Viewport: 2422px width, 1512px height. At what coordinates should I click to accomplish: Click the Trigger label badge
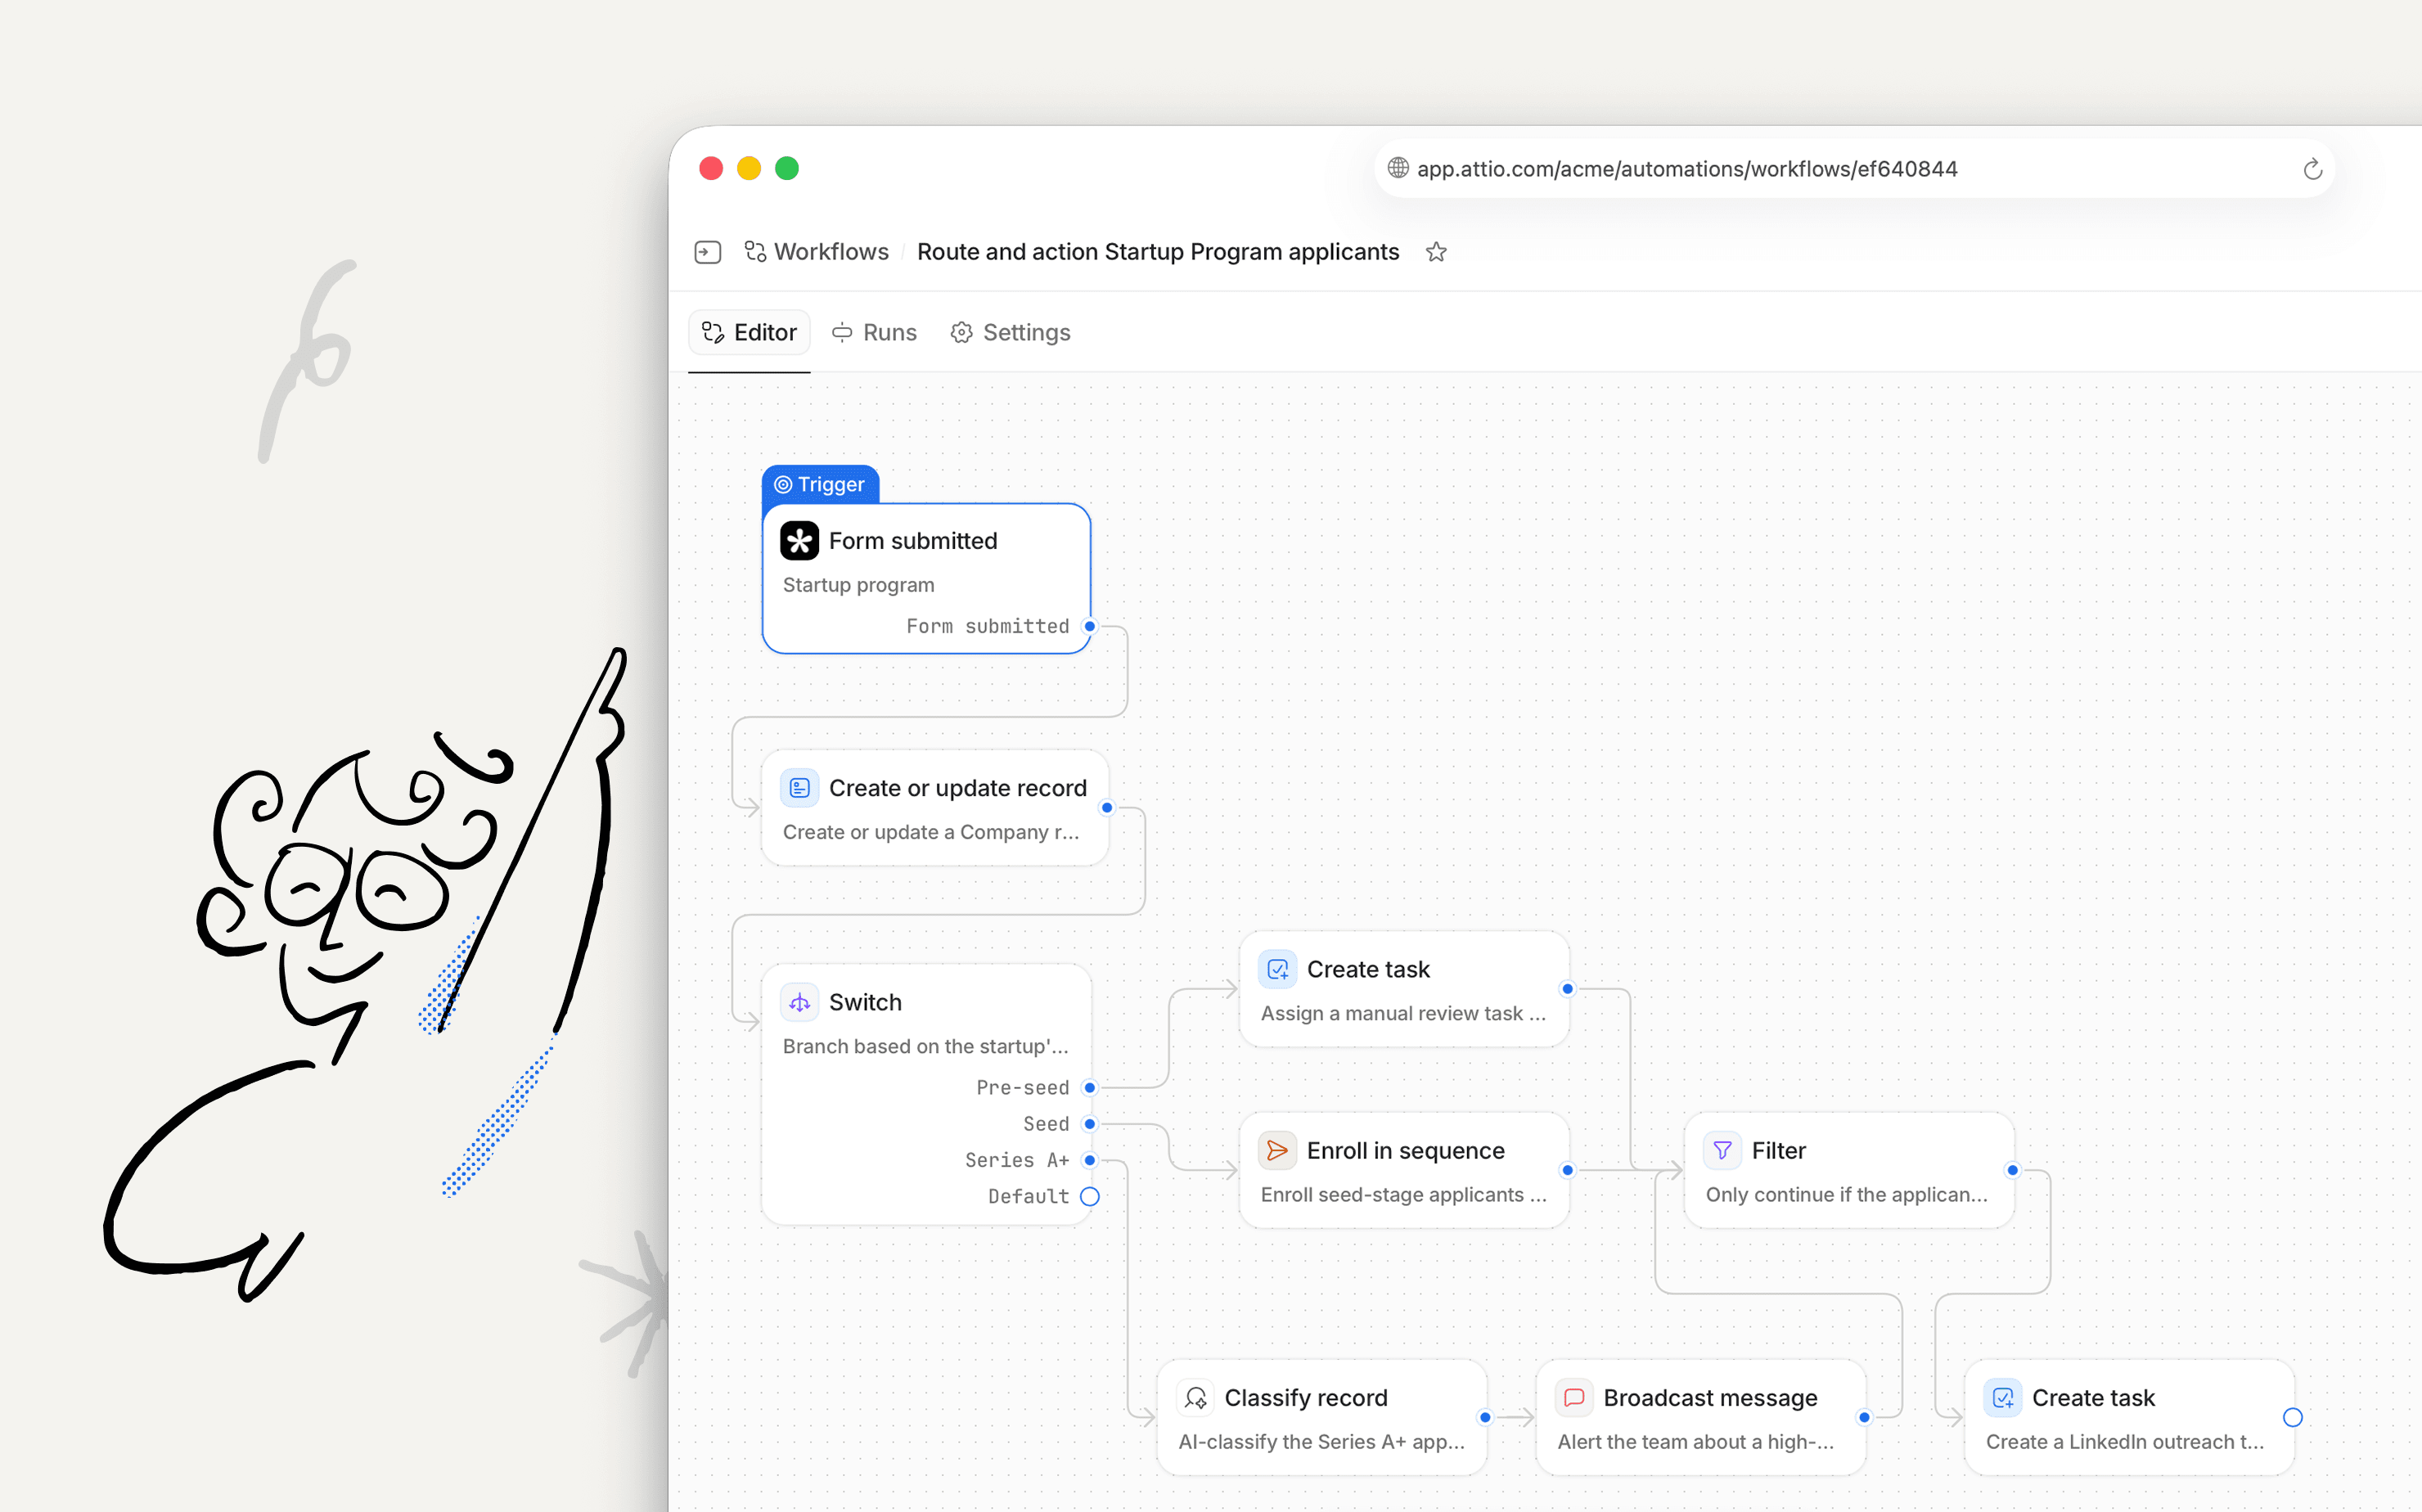click(820, 484)
